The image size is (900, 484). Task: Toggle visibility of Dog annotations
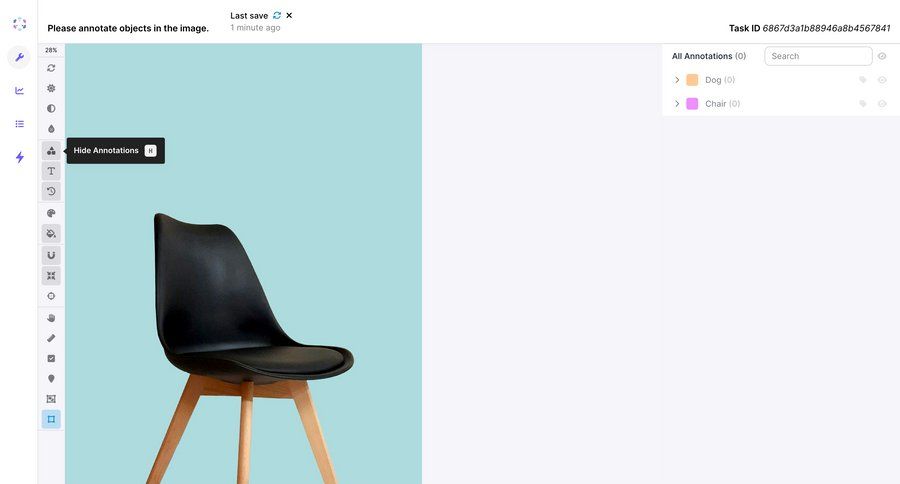coord(882,80)
